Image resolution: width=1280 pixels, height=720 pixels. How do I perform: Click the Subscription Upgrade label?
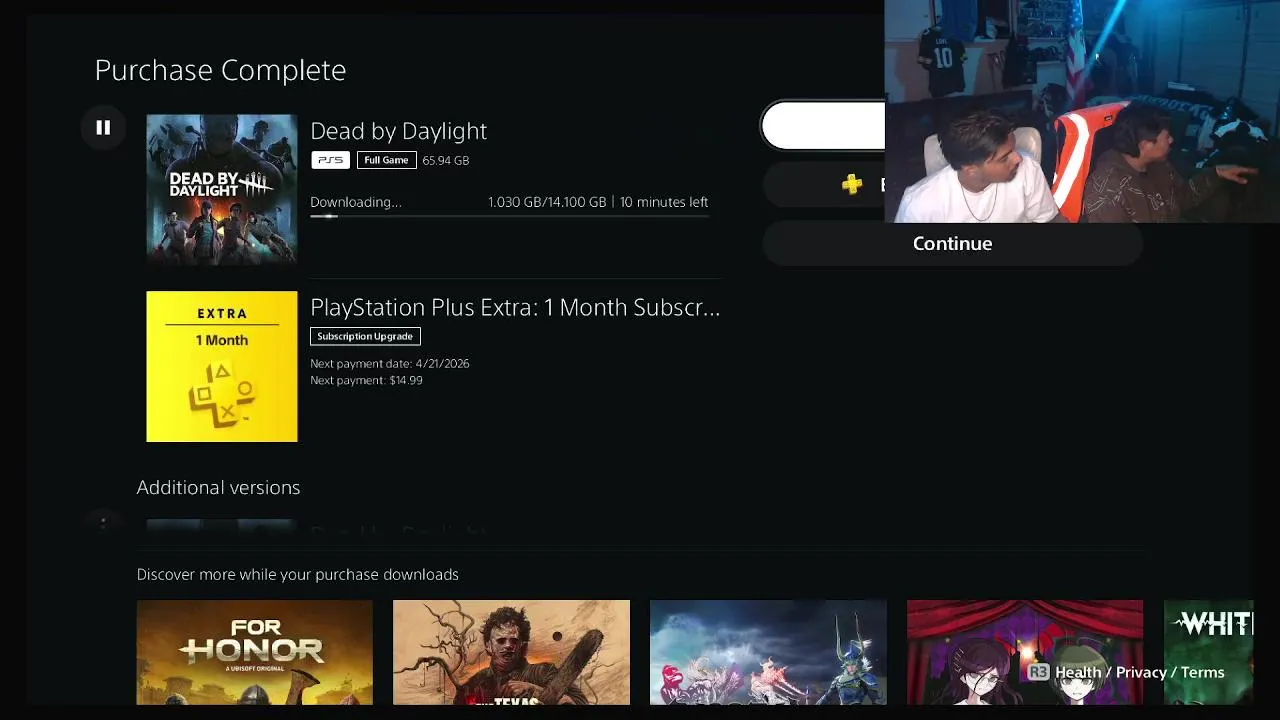365,336
